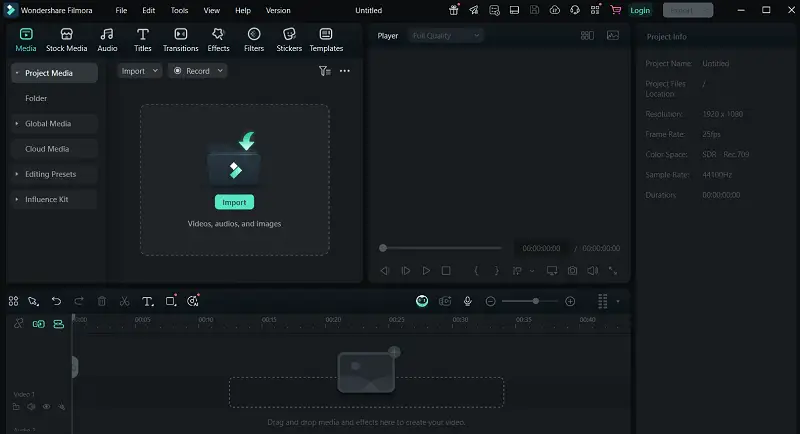This screenshot has height=434, width=800.
Task: Select the Split scissors tool in timeline toolbar
Action: tap(124, 301)
